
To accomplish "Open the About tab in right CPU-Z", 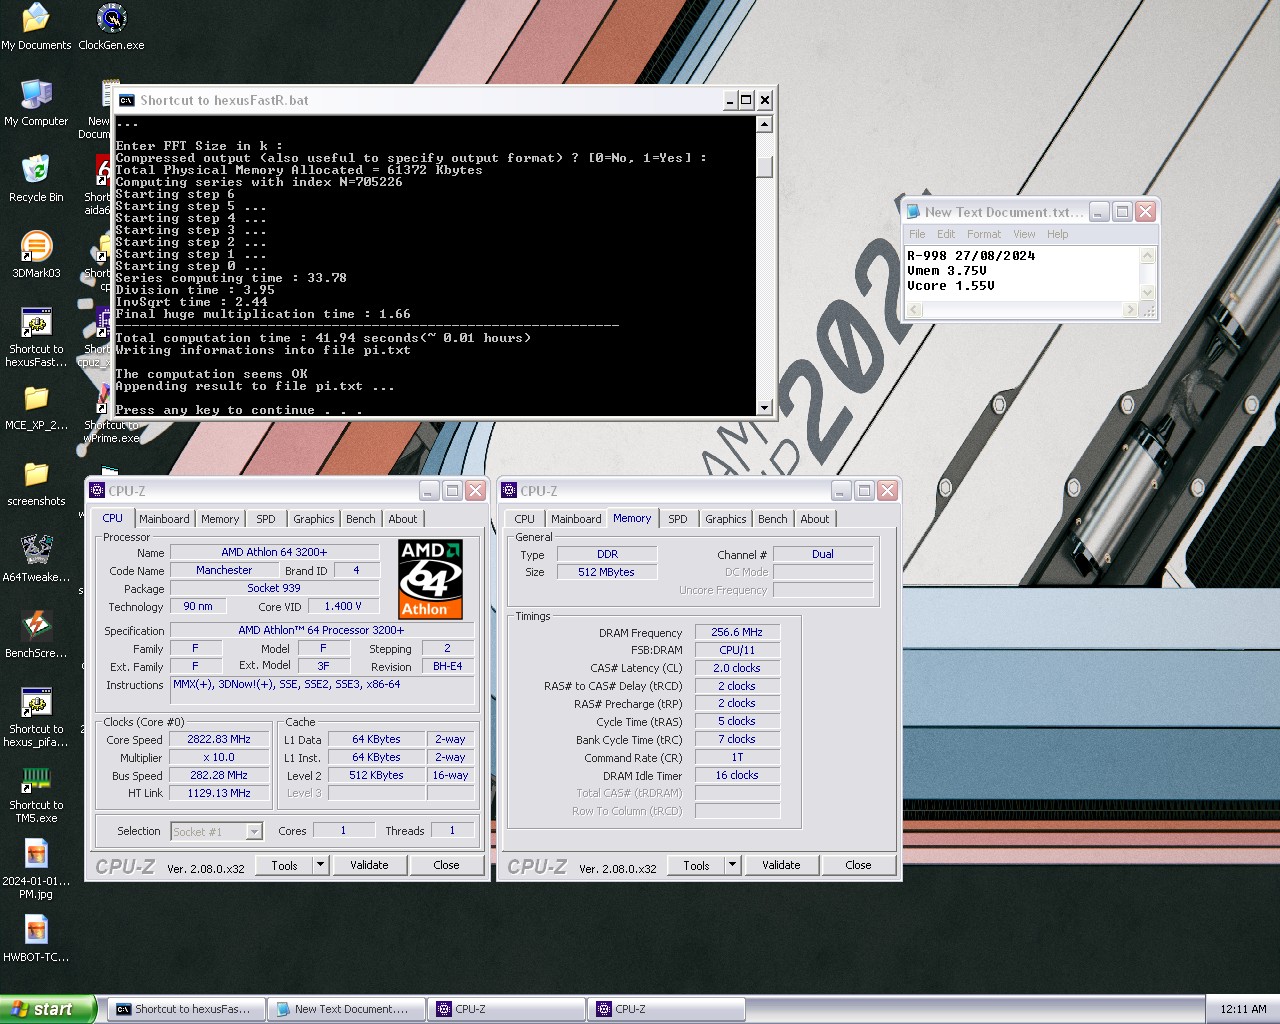I will [x=815, y=519].
